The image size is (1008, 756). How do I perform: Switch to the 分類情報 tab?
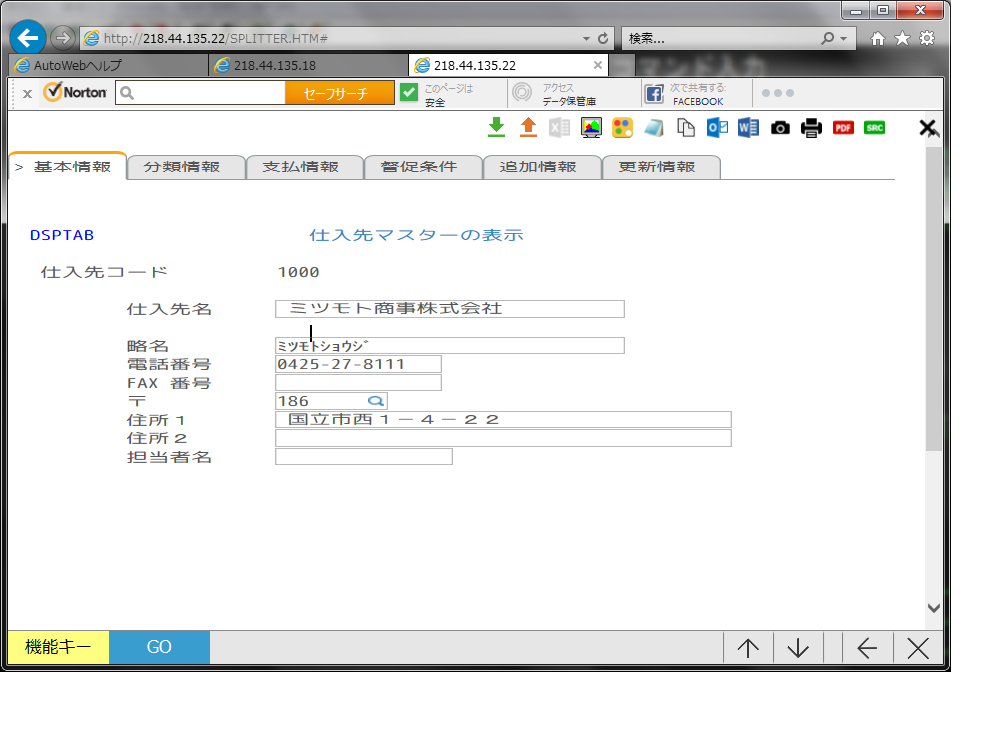186,168
